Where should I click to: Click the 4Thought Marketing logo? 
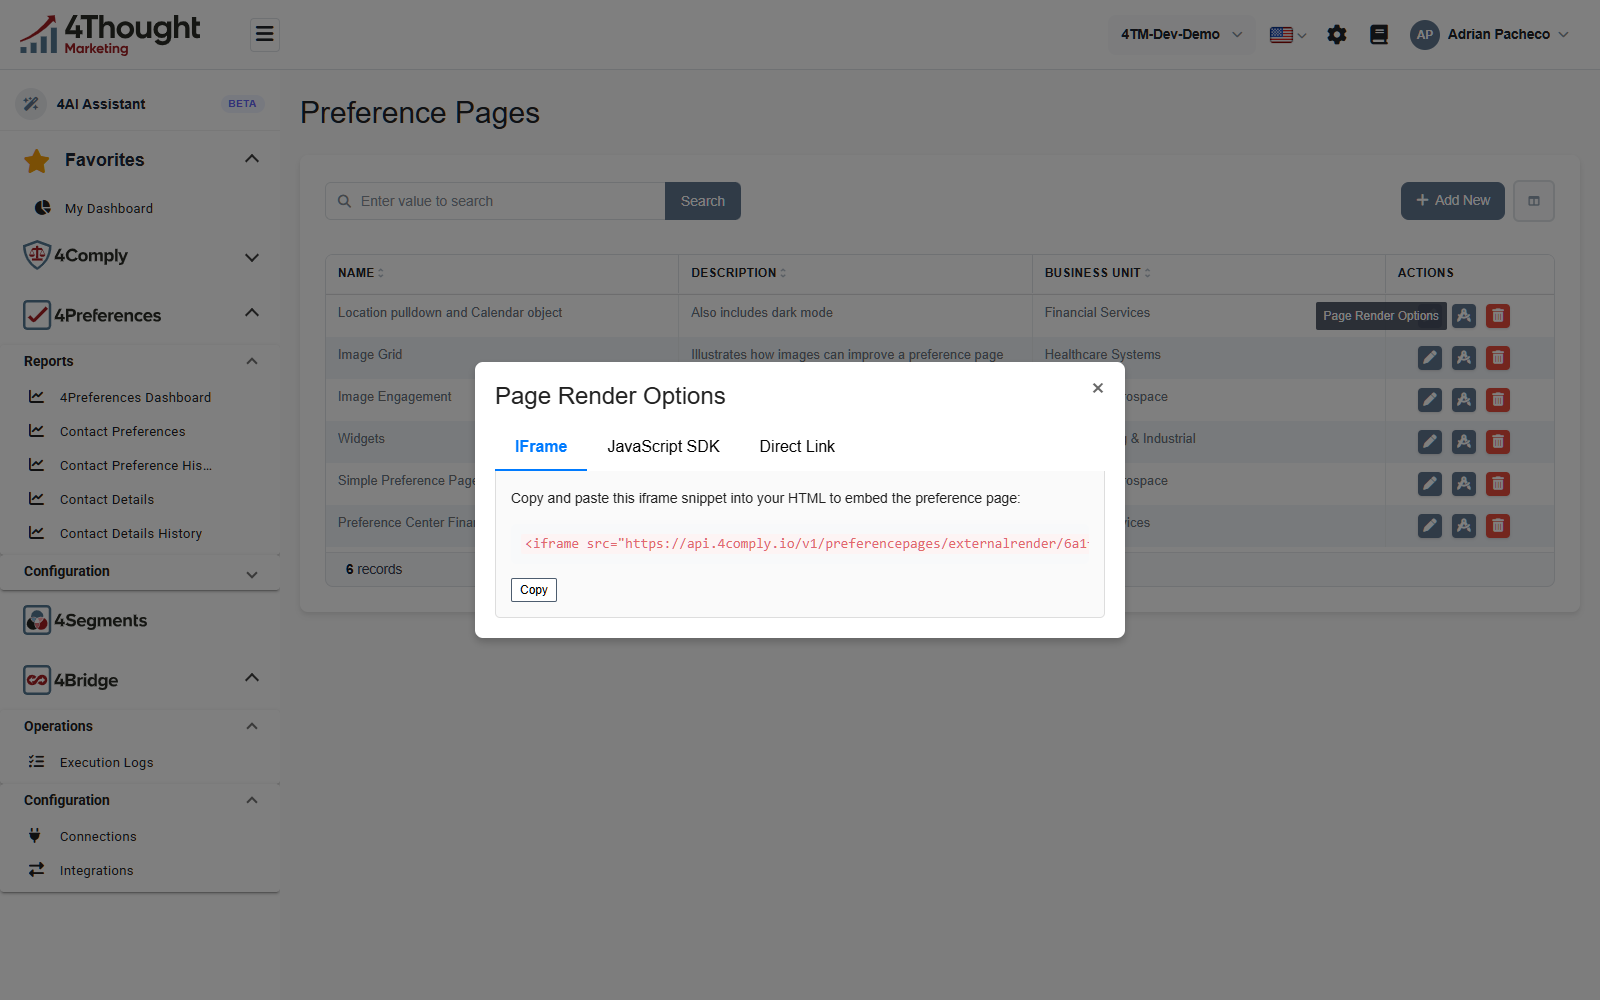click(x=110, y=35)
